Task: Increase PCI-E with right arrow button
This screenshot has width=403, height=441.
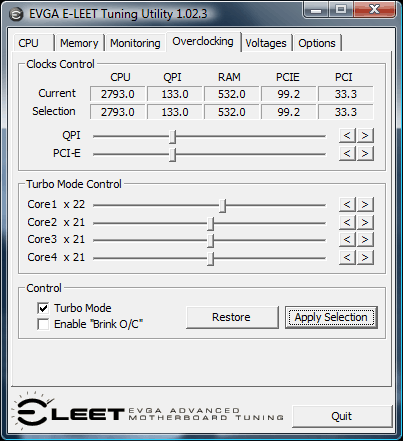Action: click(365, 154)
